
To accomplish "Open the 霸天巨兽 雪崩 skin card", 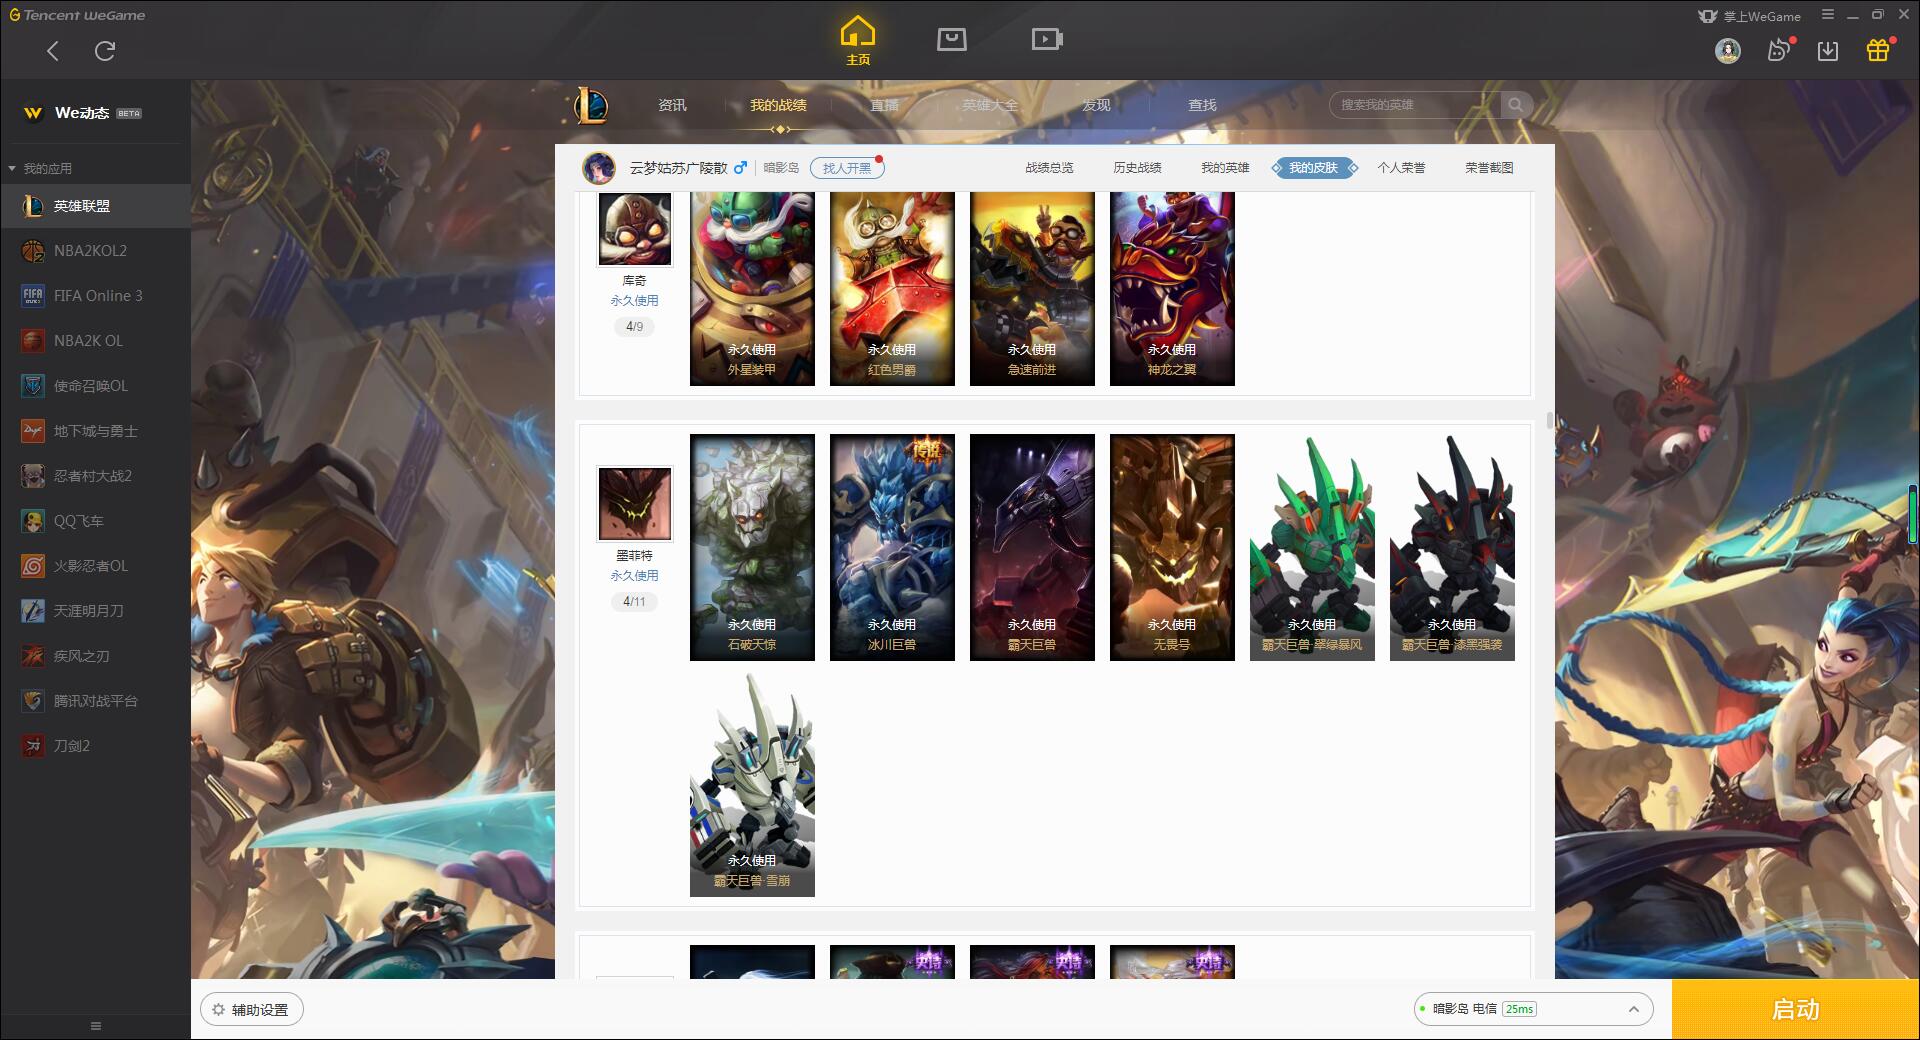I will [752, 784].
